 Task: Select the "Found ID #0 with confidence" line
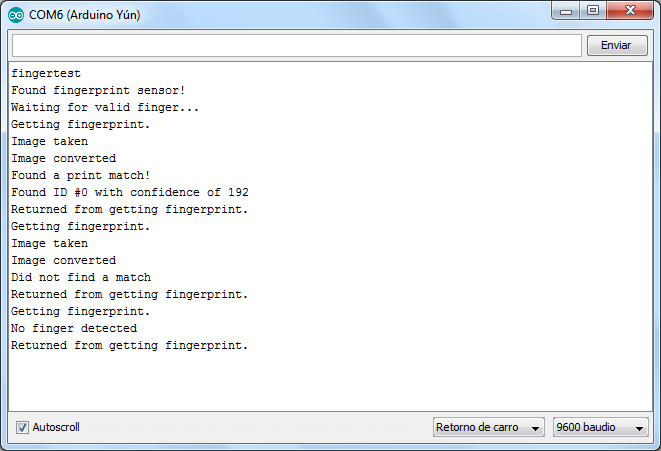coord(130,192)
